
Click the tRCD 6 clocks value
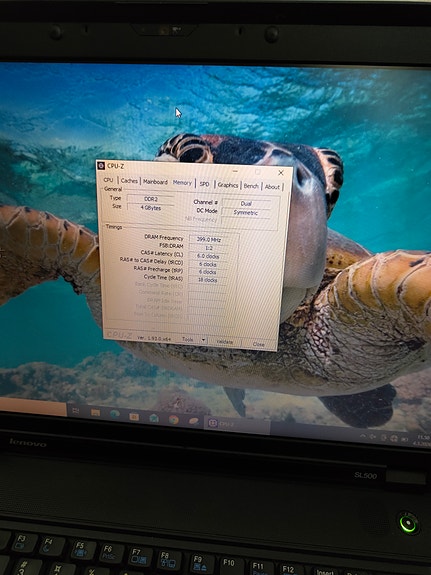(x=208, y=264)
